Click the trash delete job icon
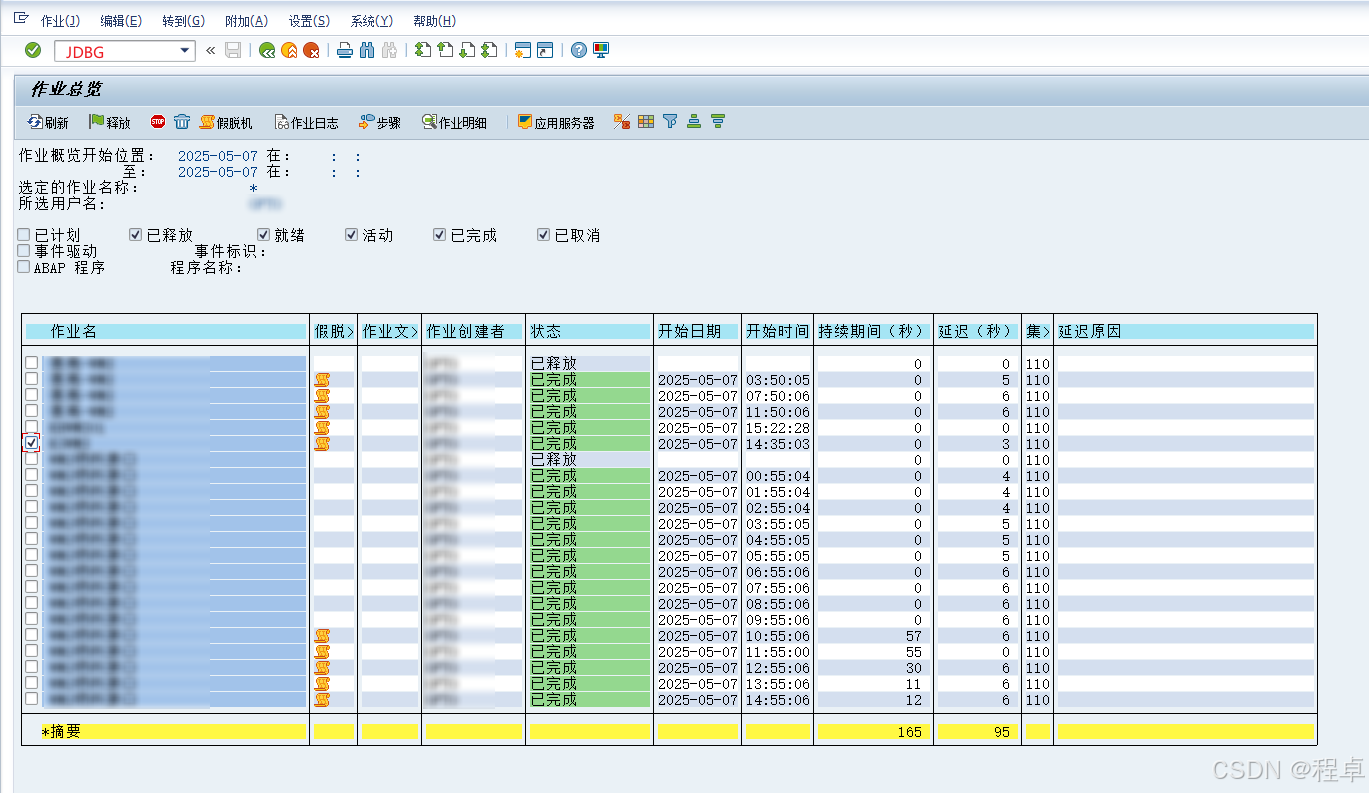Screen dimensions: 1369x793 tap(181, 121)
